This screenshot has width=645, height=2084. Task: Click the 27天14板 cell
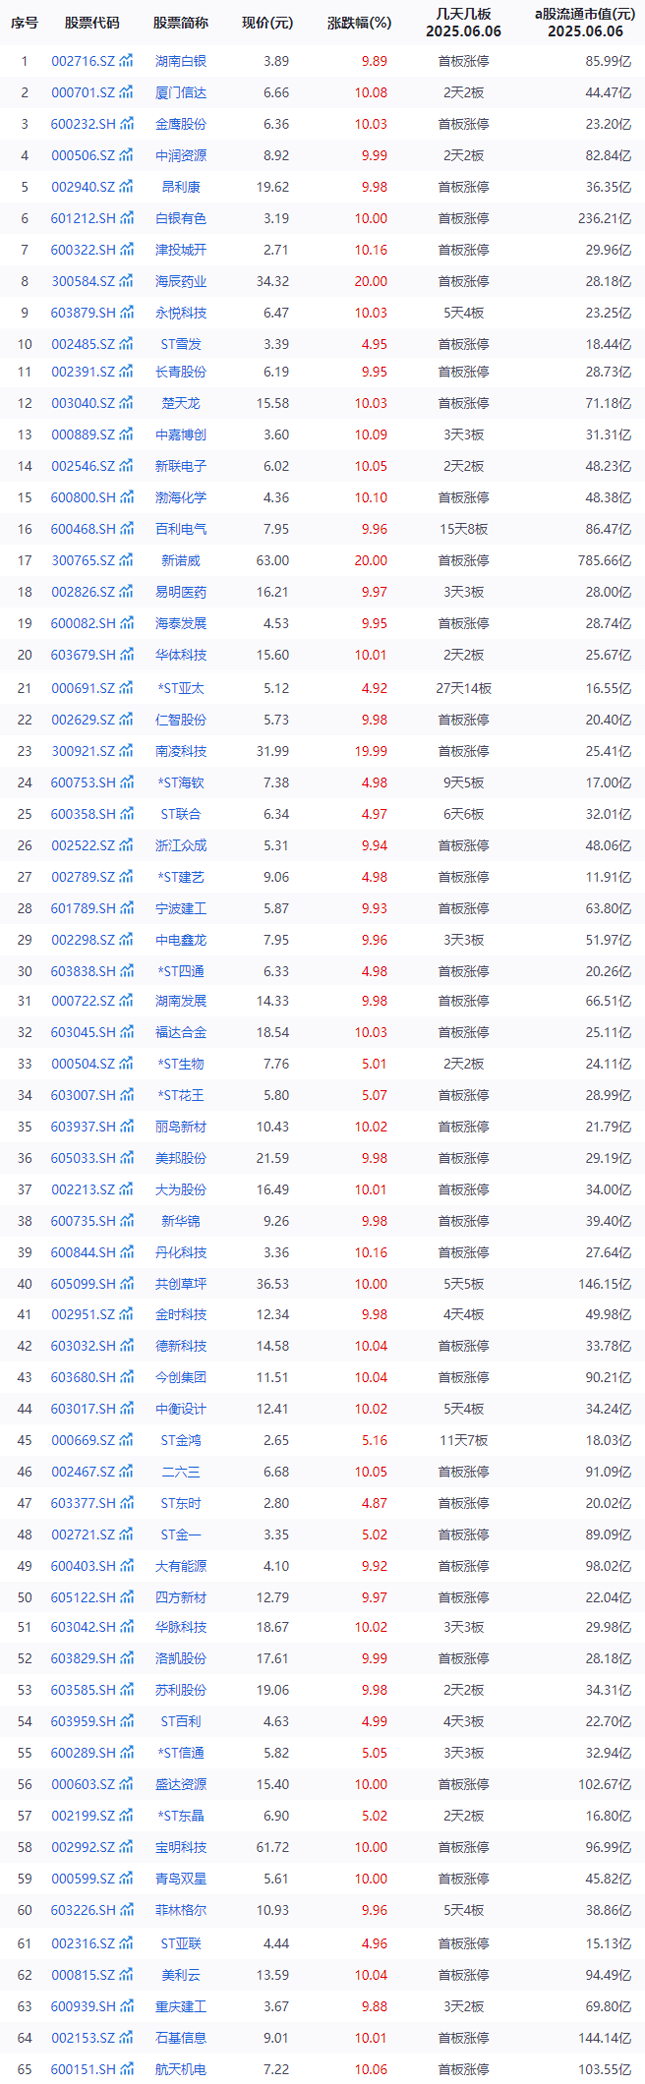(463, 688)
